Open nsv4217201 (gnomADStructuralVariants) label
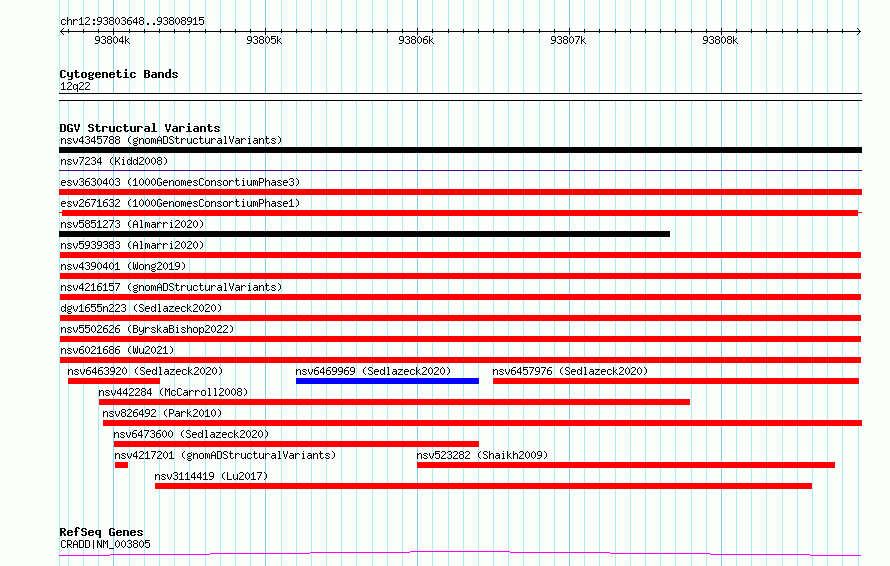 (225, 455)
